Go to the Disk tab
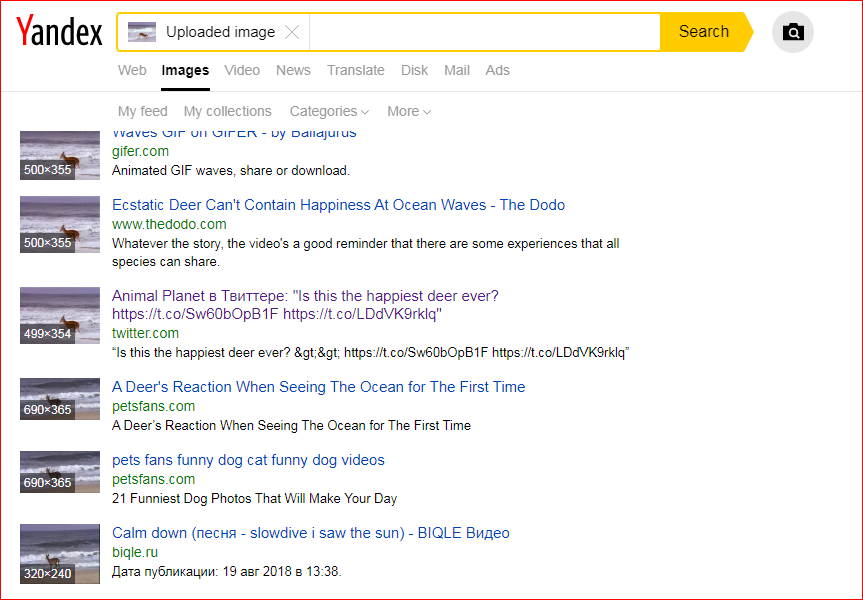 (414, 70)
